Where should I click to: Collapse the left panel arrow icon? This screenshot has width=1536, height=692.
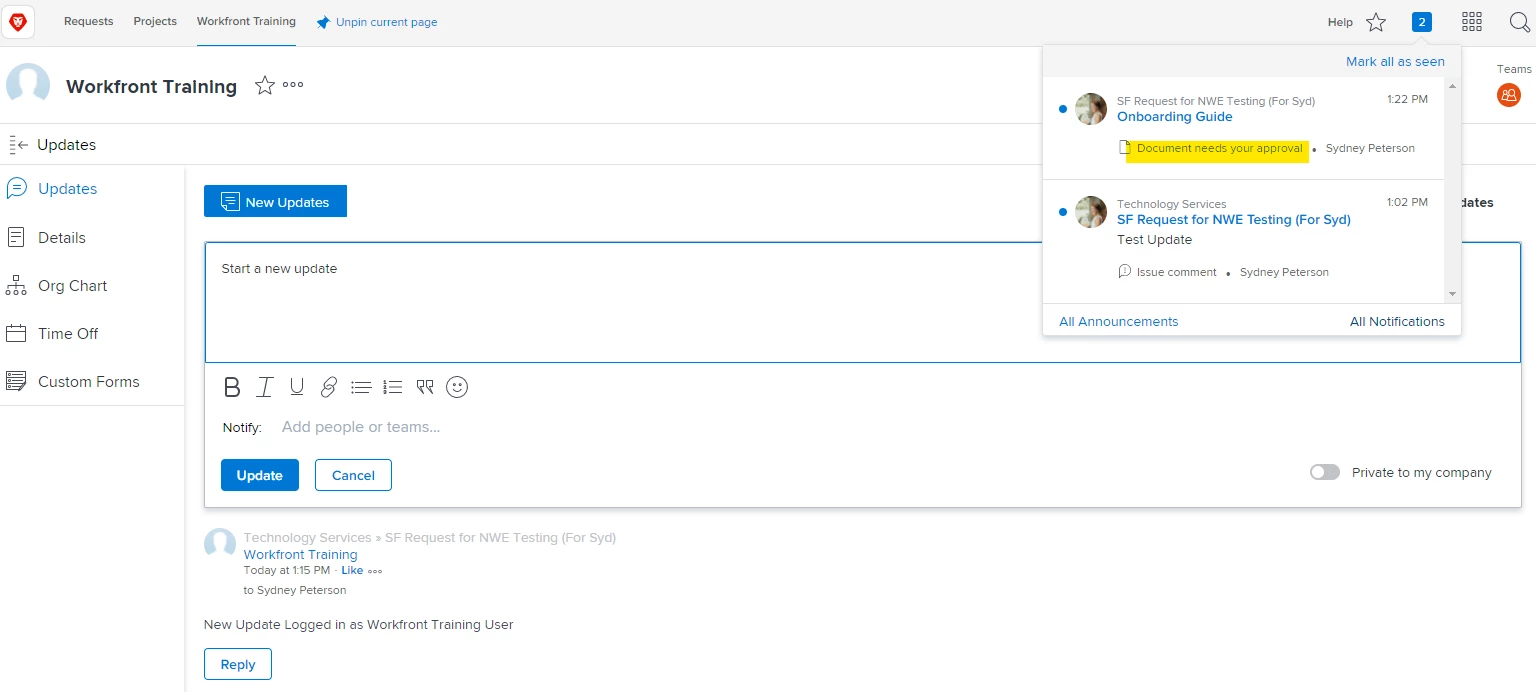18,145
